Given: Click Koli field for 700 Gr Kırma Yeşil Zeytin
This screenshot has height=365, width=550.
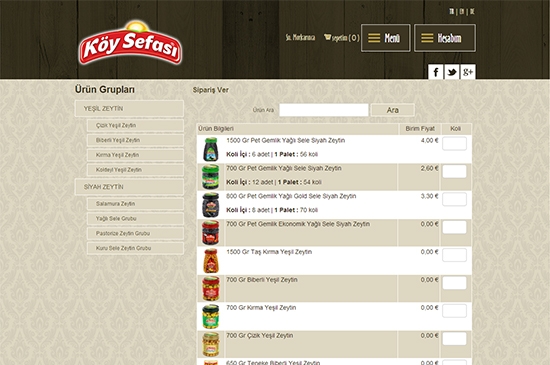Looking at the screenshot, I should point(455,311).
